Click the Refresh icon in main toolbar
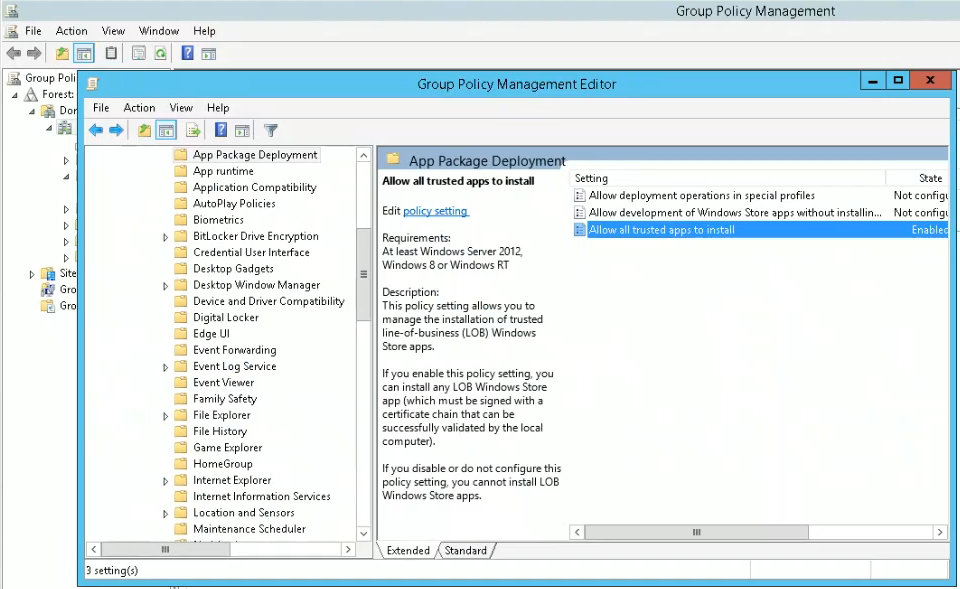Viewport: 960px width, 589px height. pos(160,54)
